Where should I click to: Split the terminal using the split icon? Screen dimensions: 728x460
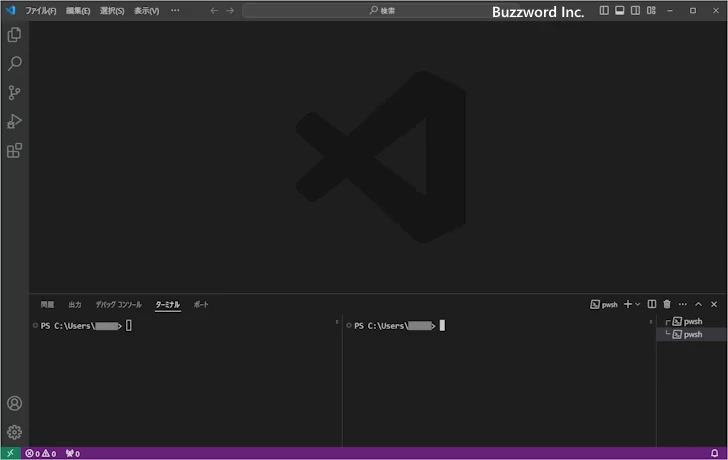pos(652,304)
